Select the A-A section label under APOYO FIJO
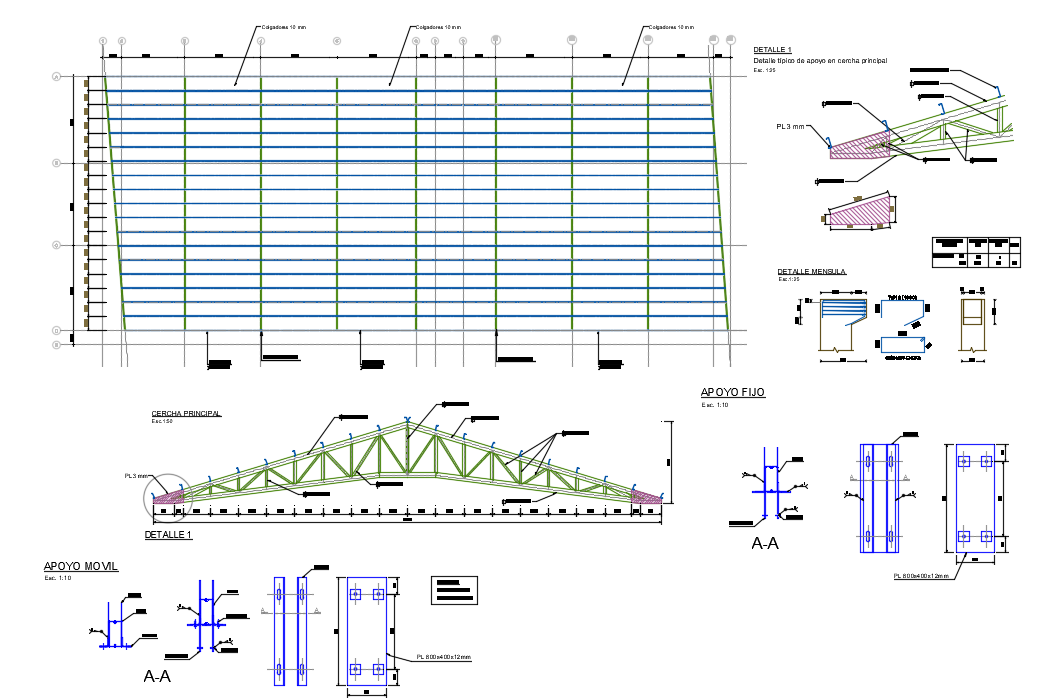The height and width of the screenshot is (700, 1044). pyautogui.click(x=765, y=544)
